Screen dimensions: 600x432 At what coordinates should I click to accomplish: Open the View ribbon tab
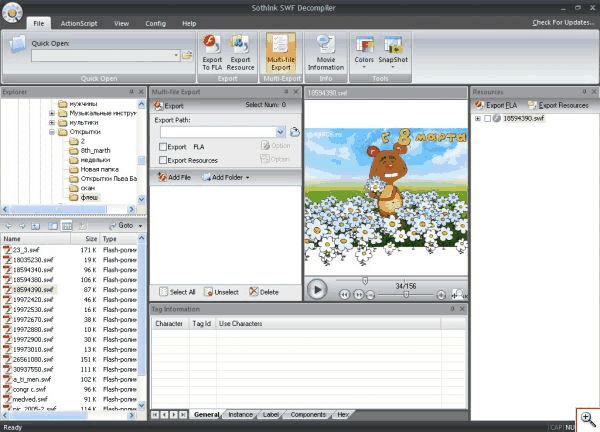coord(121,23)
